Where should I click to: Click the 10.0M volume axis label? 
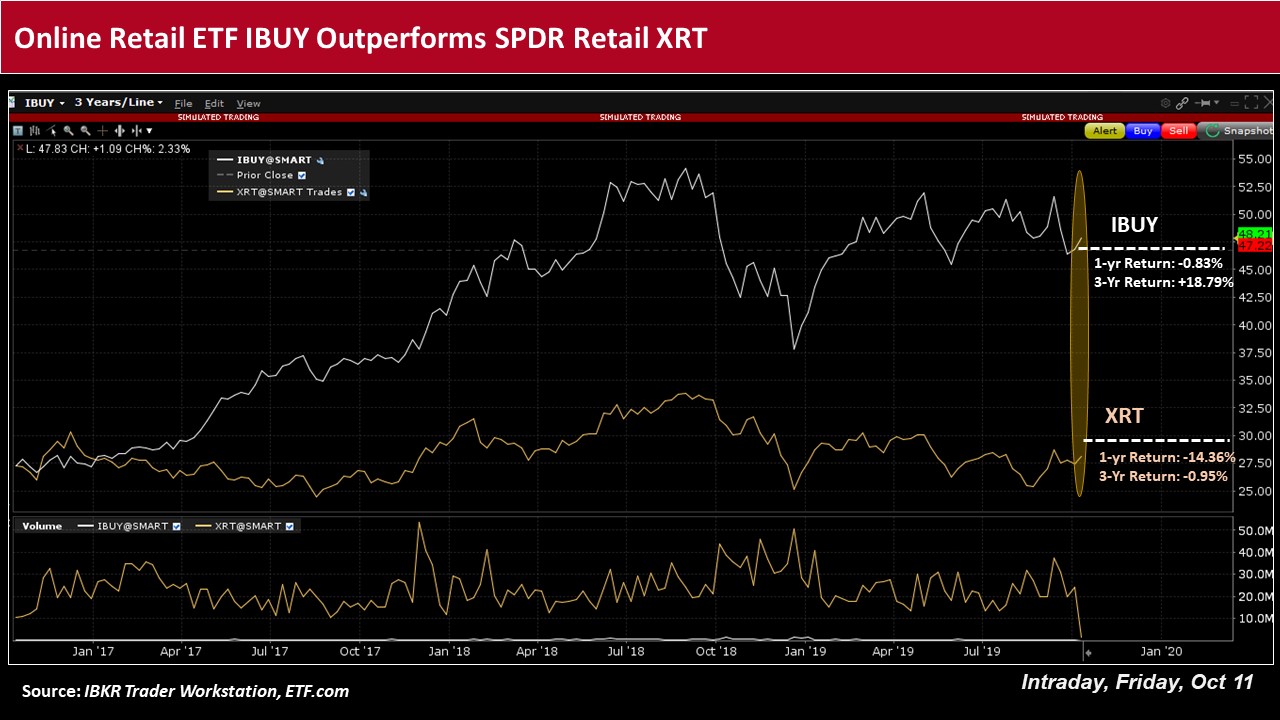click(x=1254, y=619)
